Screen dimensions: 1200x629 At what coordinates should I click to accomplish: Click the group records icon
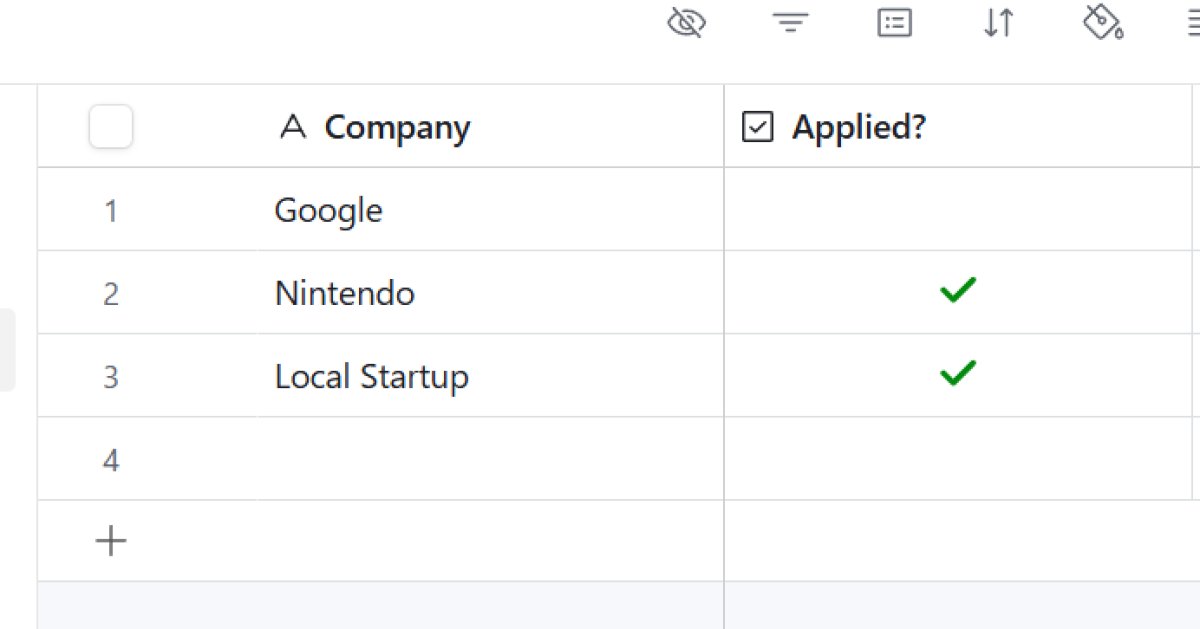click(894, 23)
